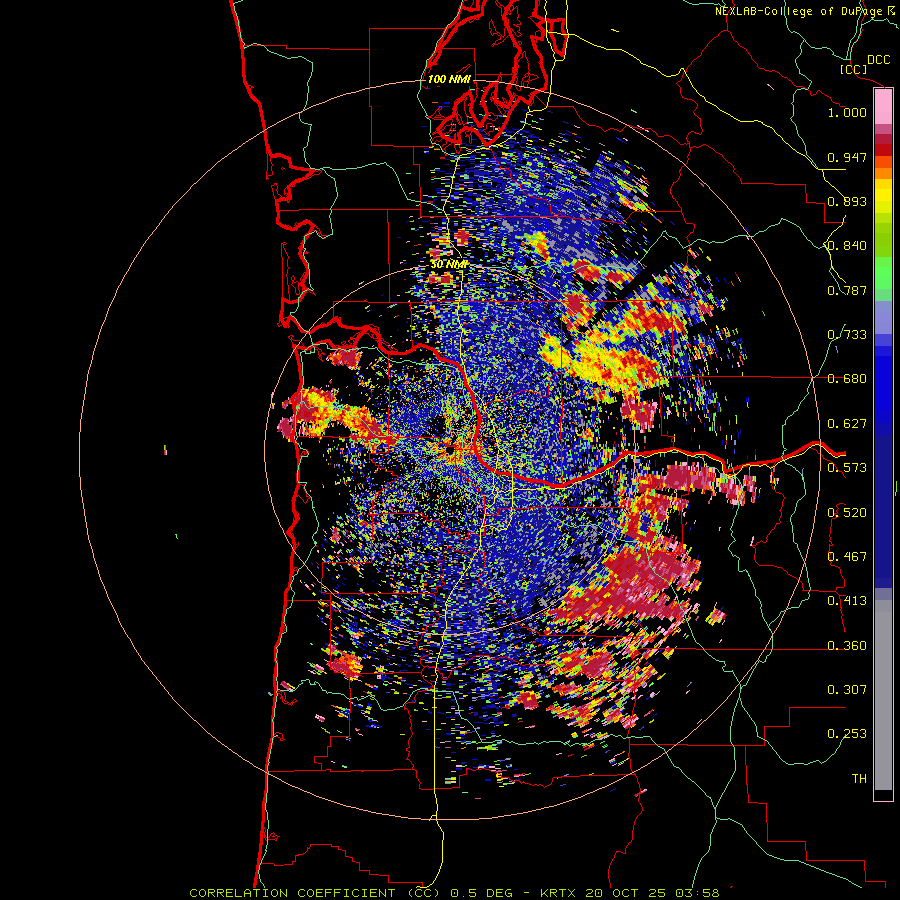
Task: Click the CORRELATION COEFFICIENT caption text
Action: (292, 893)
